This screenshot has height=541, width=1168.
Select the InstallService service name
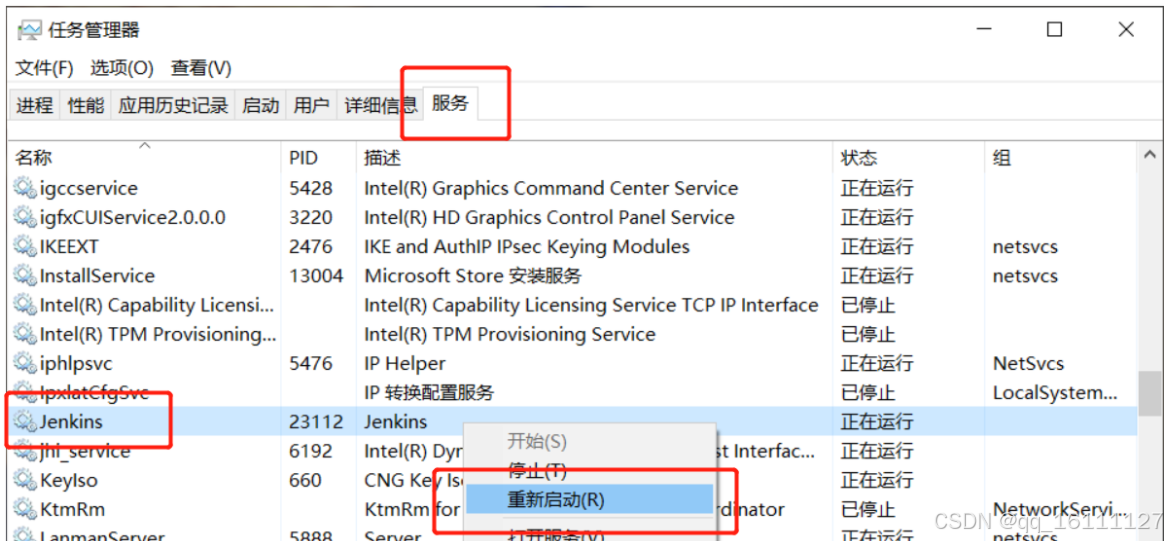point(97,276)
